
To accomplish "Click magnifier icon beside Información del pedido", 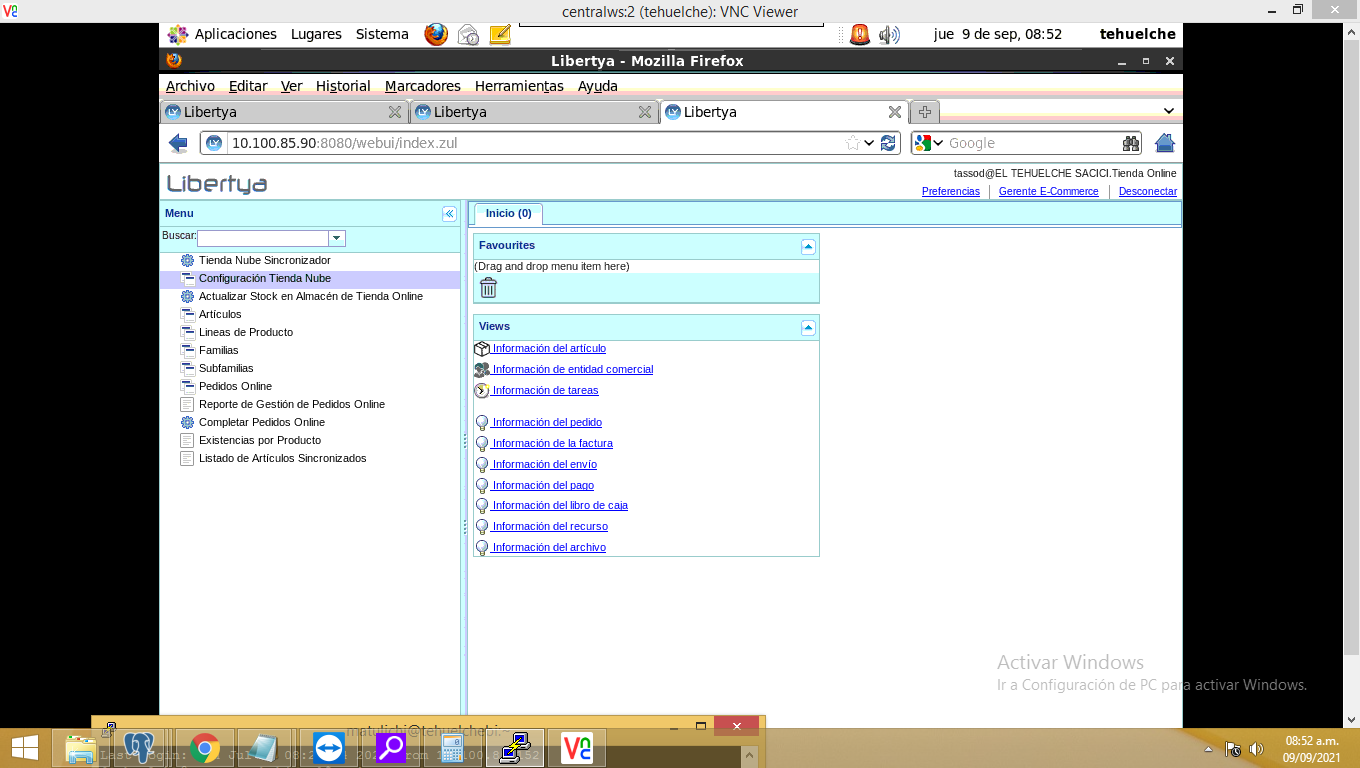I will 482,423.
